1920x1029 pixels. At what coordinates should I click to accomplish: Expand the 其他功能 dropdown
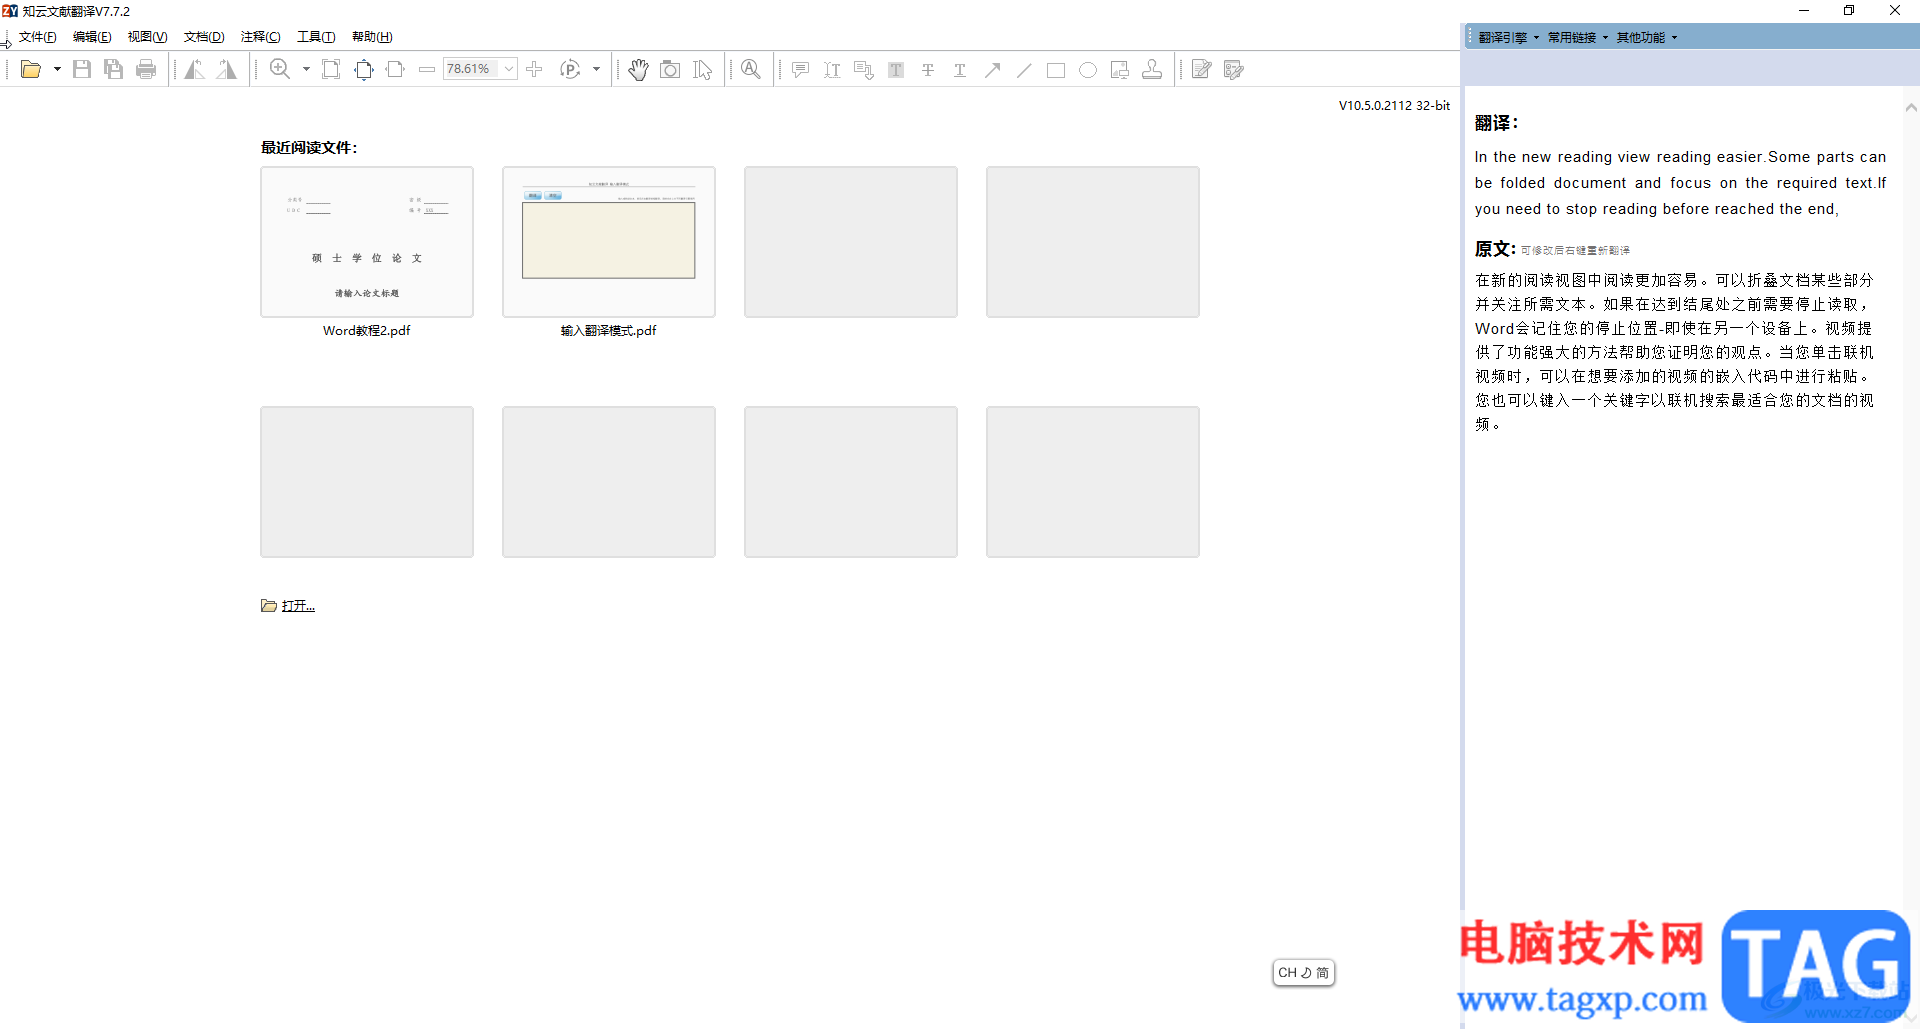[1646, 37]
